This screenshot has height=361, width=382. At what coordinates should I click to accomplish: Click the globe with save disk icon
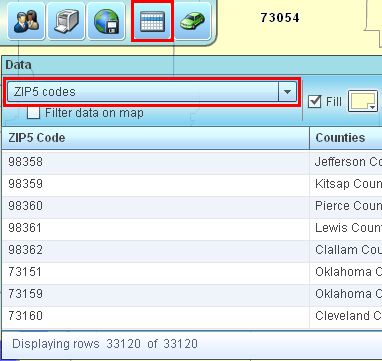(106, 21)
